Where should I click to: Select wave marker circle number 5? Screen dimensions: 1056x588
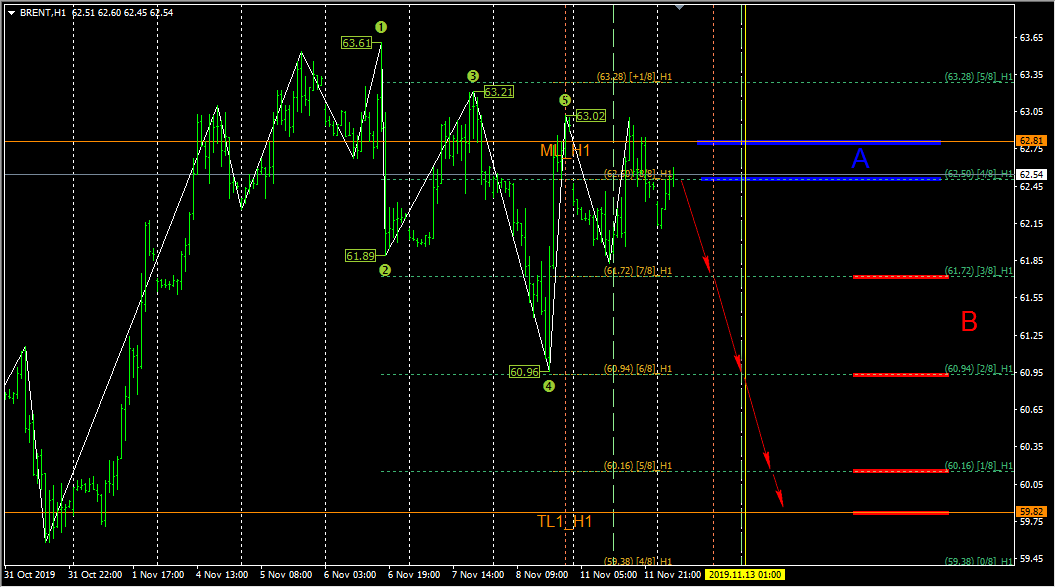[x=564, y=100]
